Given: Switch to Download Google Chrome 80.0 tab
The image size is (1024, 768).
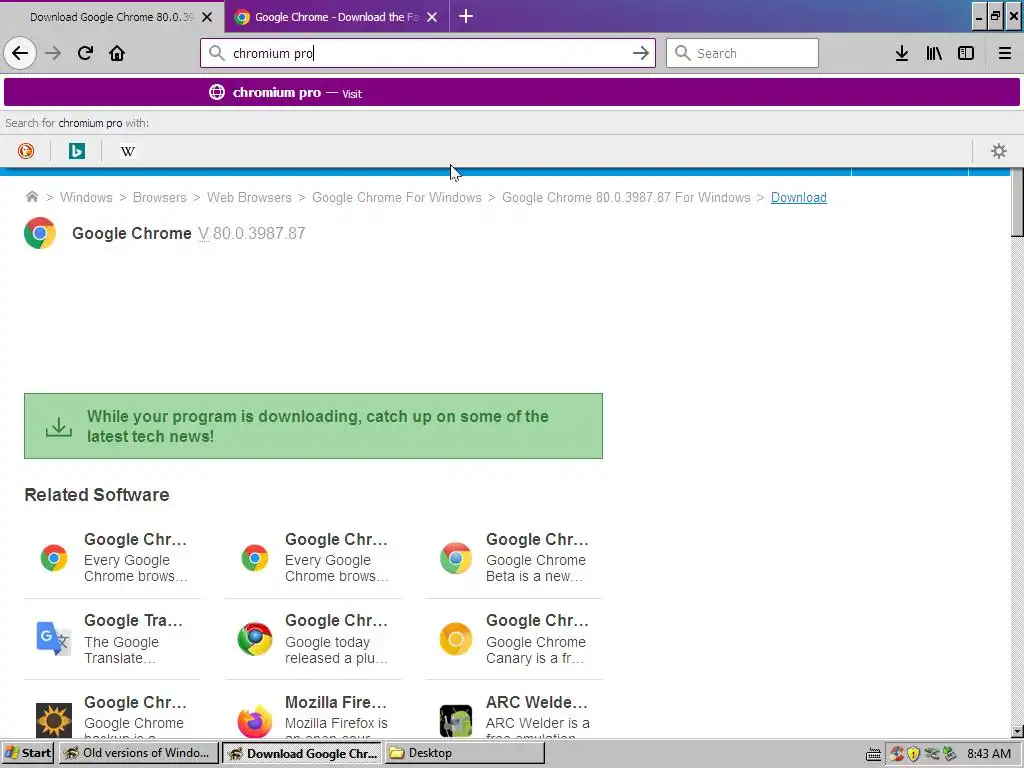Looking at the screenshot, I should 112,17.
